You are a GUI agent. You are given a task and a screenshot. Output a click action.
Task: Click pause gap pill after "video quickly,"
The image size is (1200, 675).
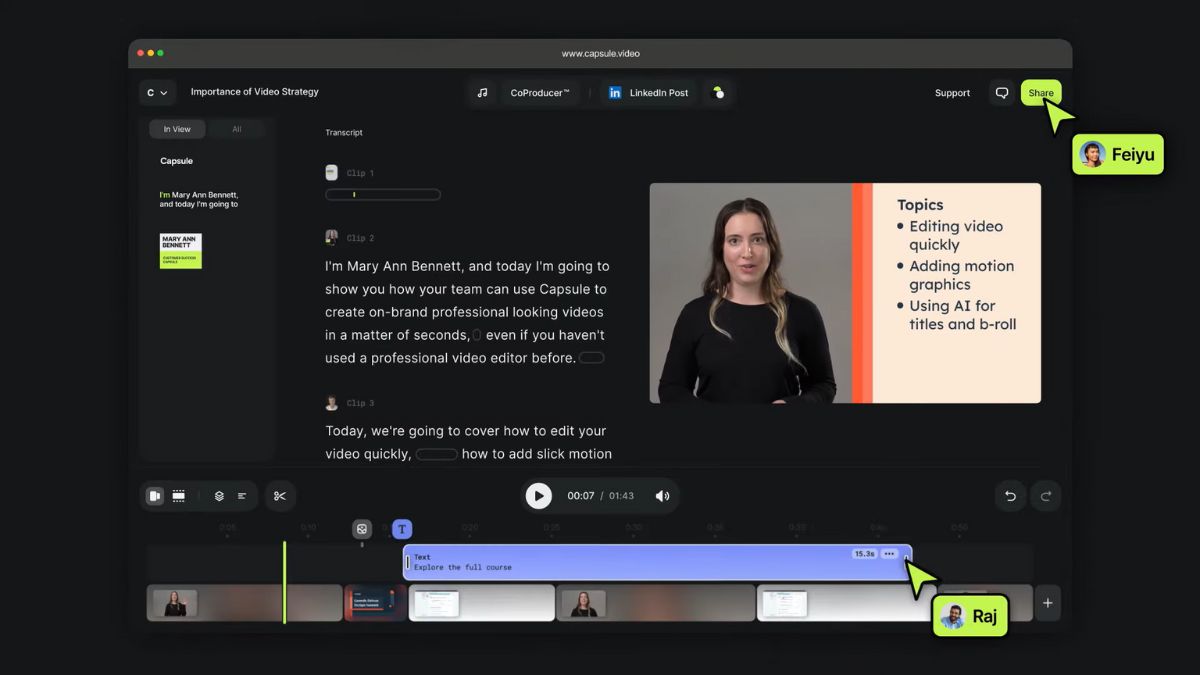pos(436,454)
